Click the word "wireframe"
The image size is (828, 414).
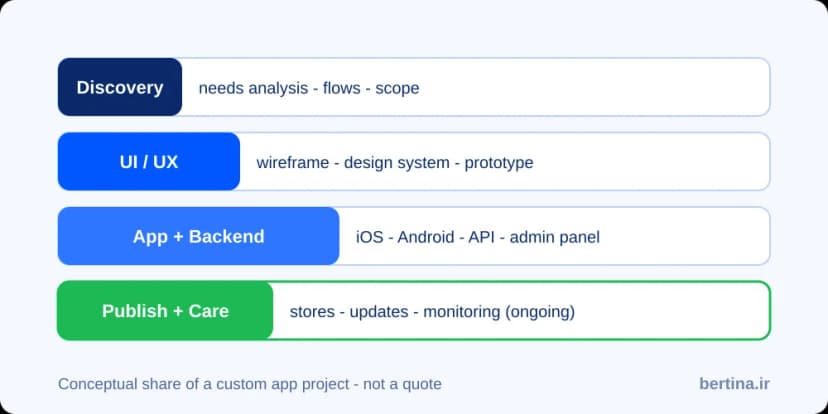(x=293, y=162)
